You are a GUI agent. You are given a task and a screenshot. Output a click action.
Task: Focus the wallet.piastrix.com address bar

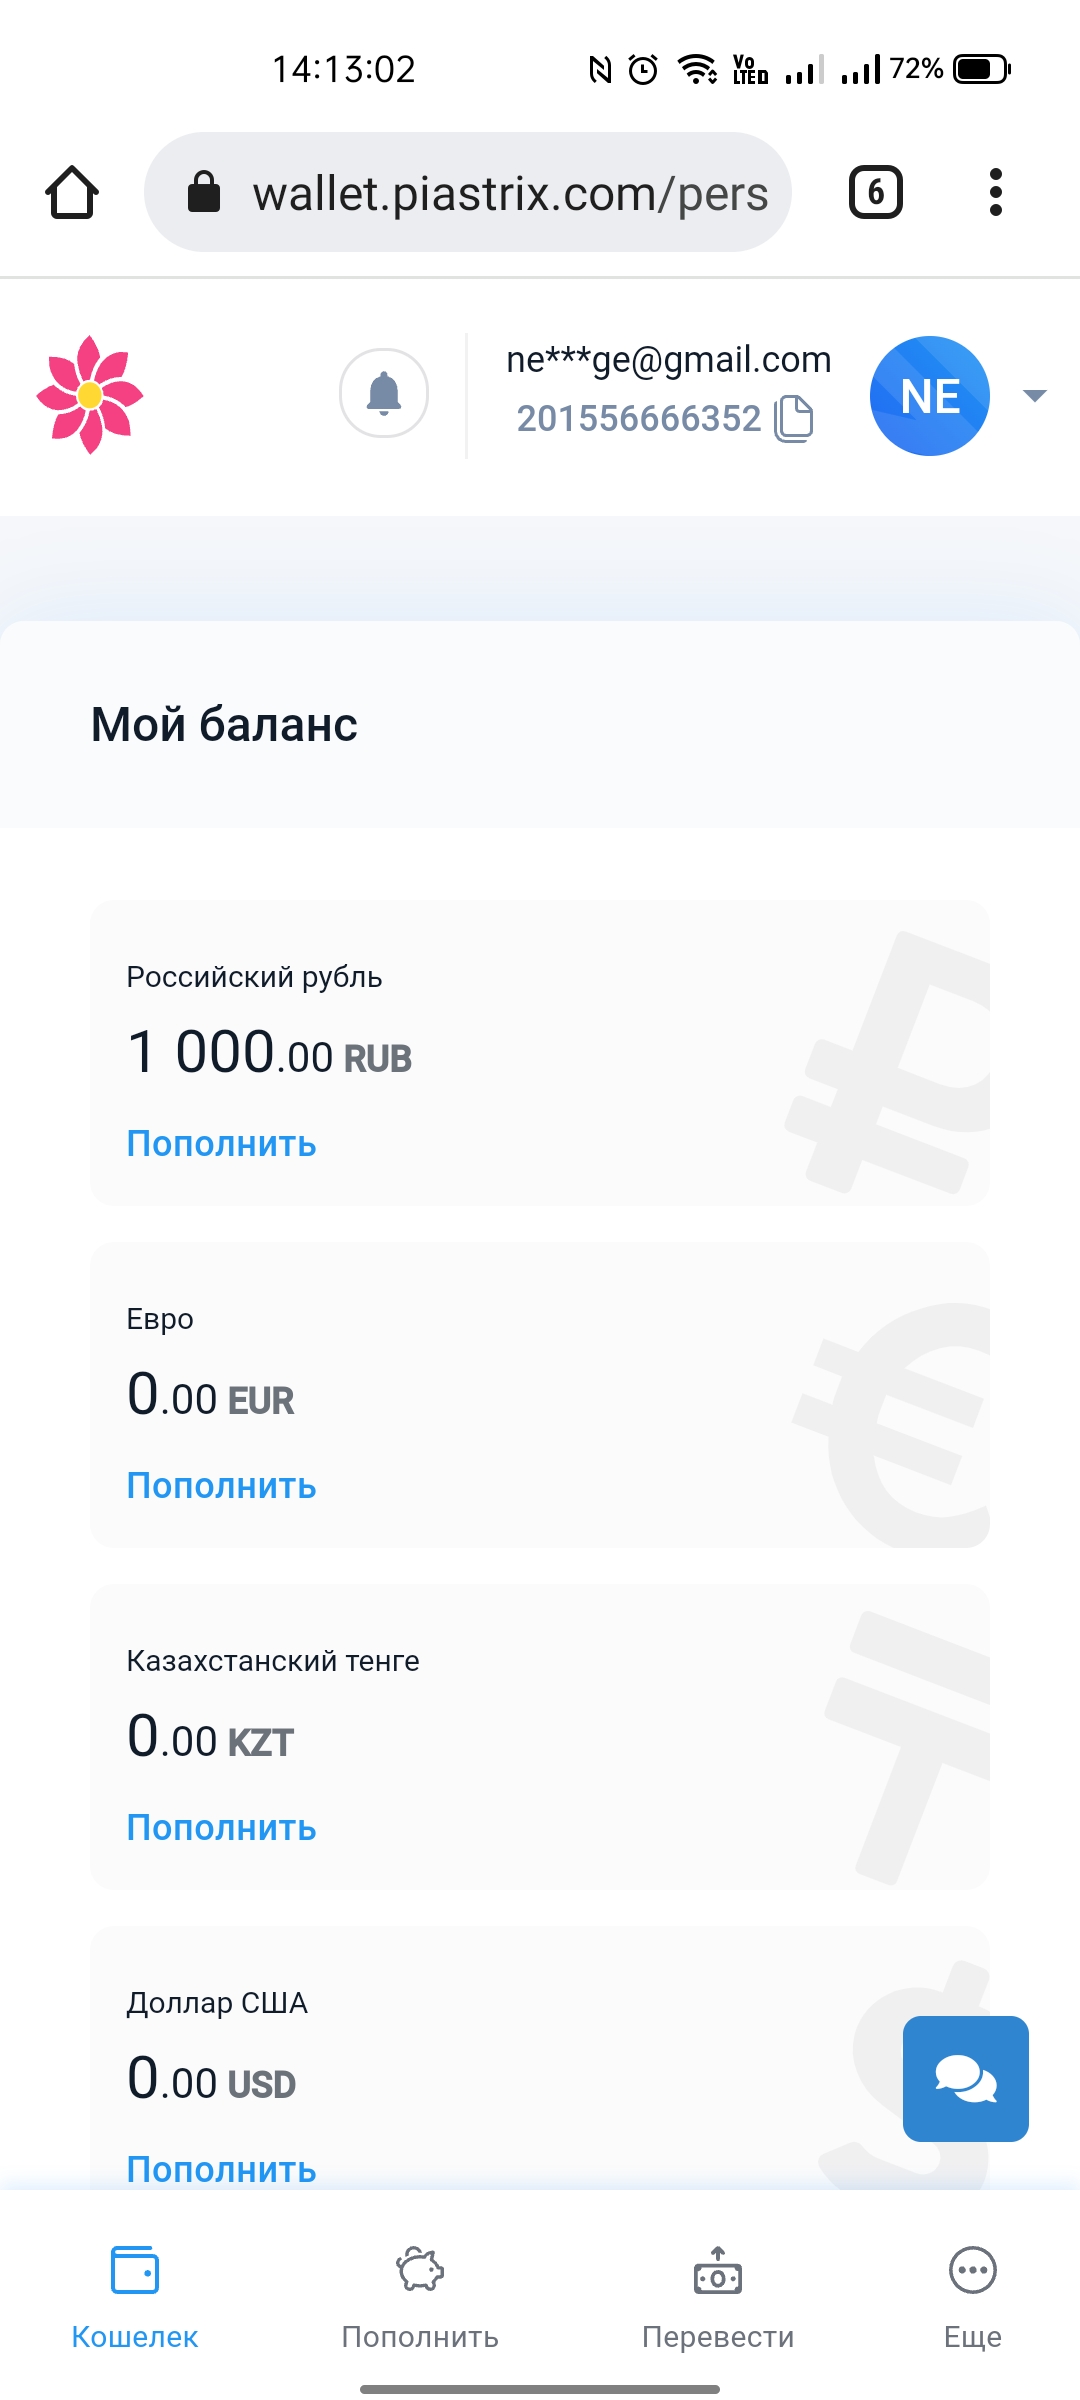[468, 192]
